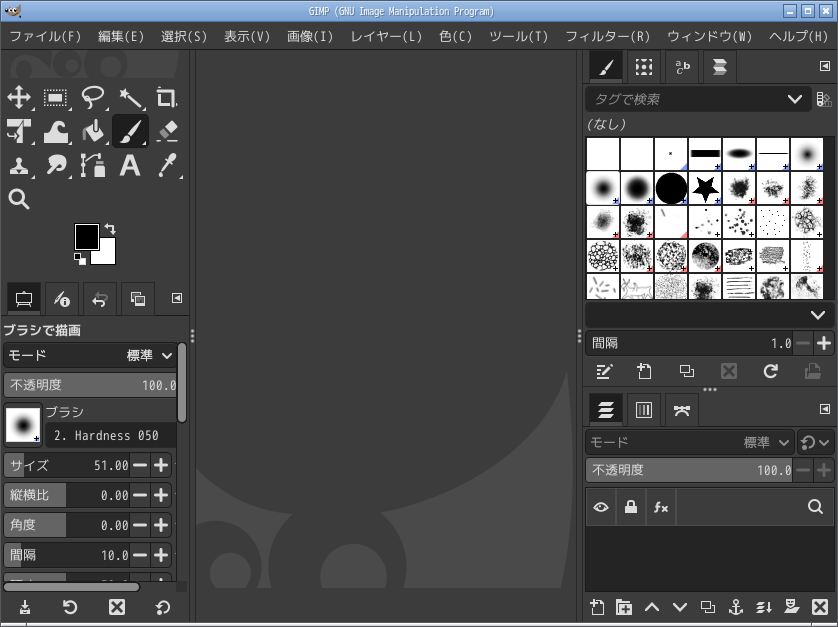
Task: Select the Crop tool
Action: [x=166, y=97]
